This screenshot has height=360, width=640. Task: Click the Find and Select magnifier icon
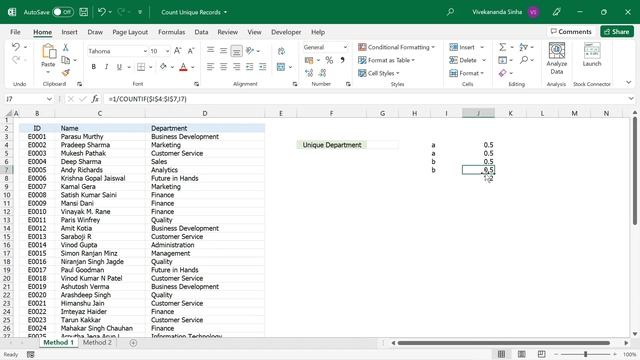pyautogui.click(x=524, y=60)
